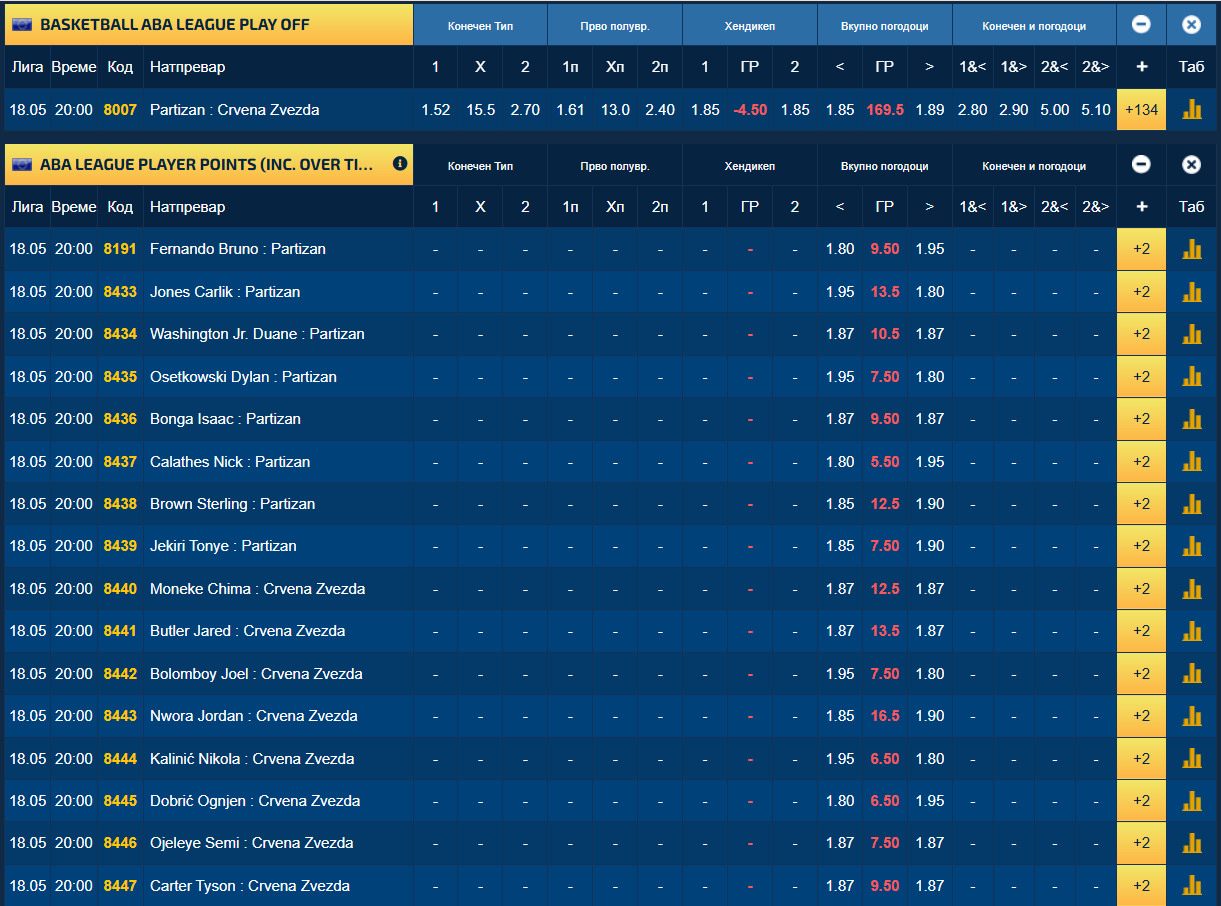The height and width of the screenshot is (906, 1221).
Task: Open stats chart icon for Fernando Bruno row
Action: [x=1192, y=249]
